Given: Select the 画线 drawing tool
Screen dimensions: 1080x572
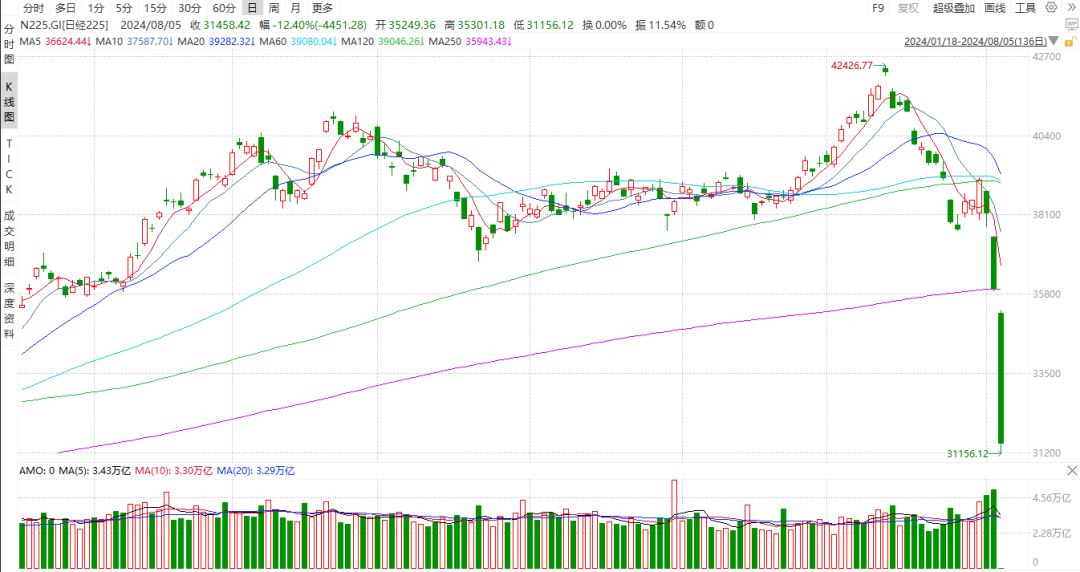Looking at the screenshot, I should [994, 8].
